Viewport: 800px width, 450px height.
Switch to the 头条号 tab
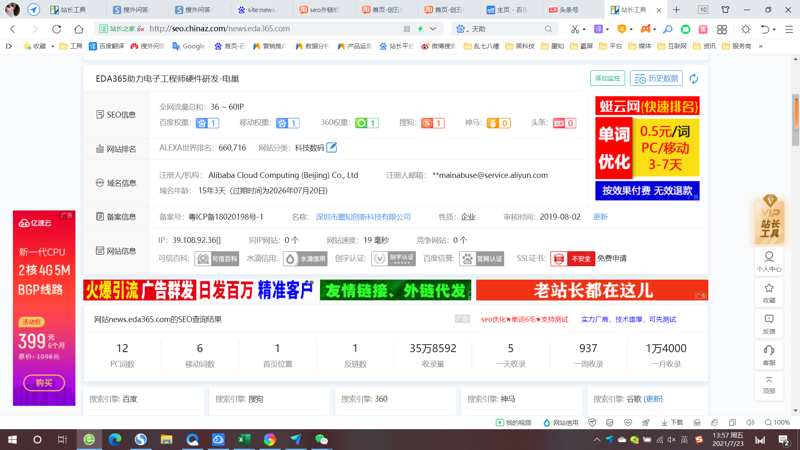tap(570, 10)
